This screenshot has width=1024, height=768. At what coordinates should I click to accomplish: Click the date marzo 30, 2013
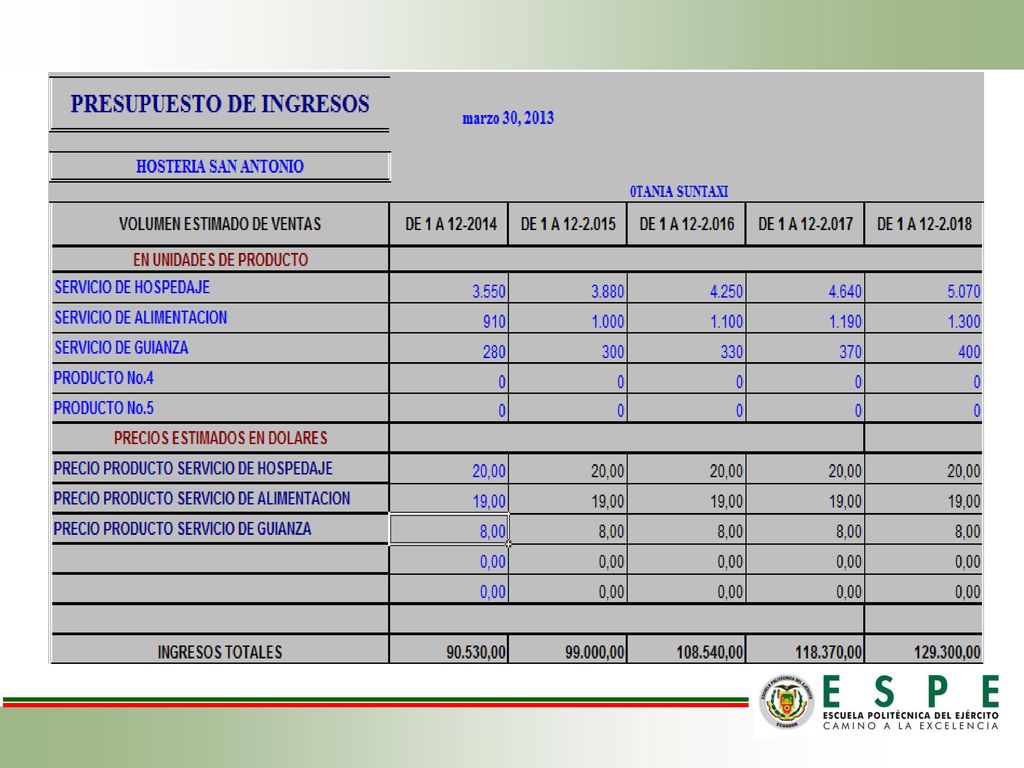click(508, 118)
